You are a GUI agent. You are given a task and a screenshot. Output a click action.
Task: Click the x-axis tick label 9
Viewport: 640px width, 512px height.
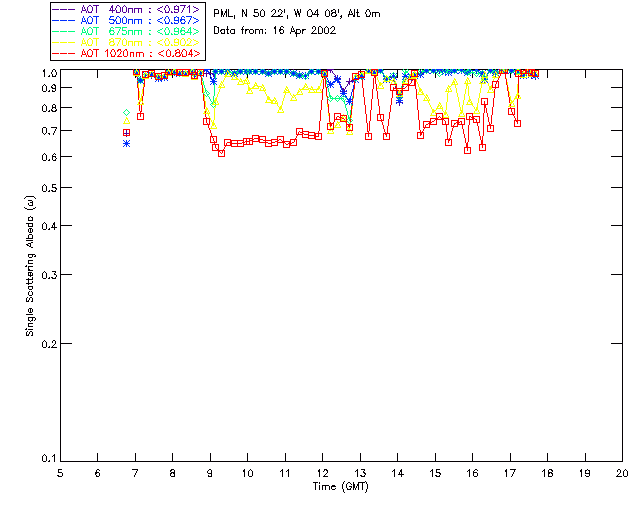pyautogui.click(x=210, y=473)
